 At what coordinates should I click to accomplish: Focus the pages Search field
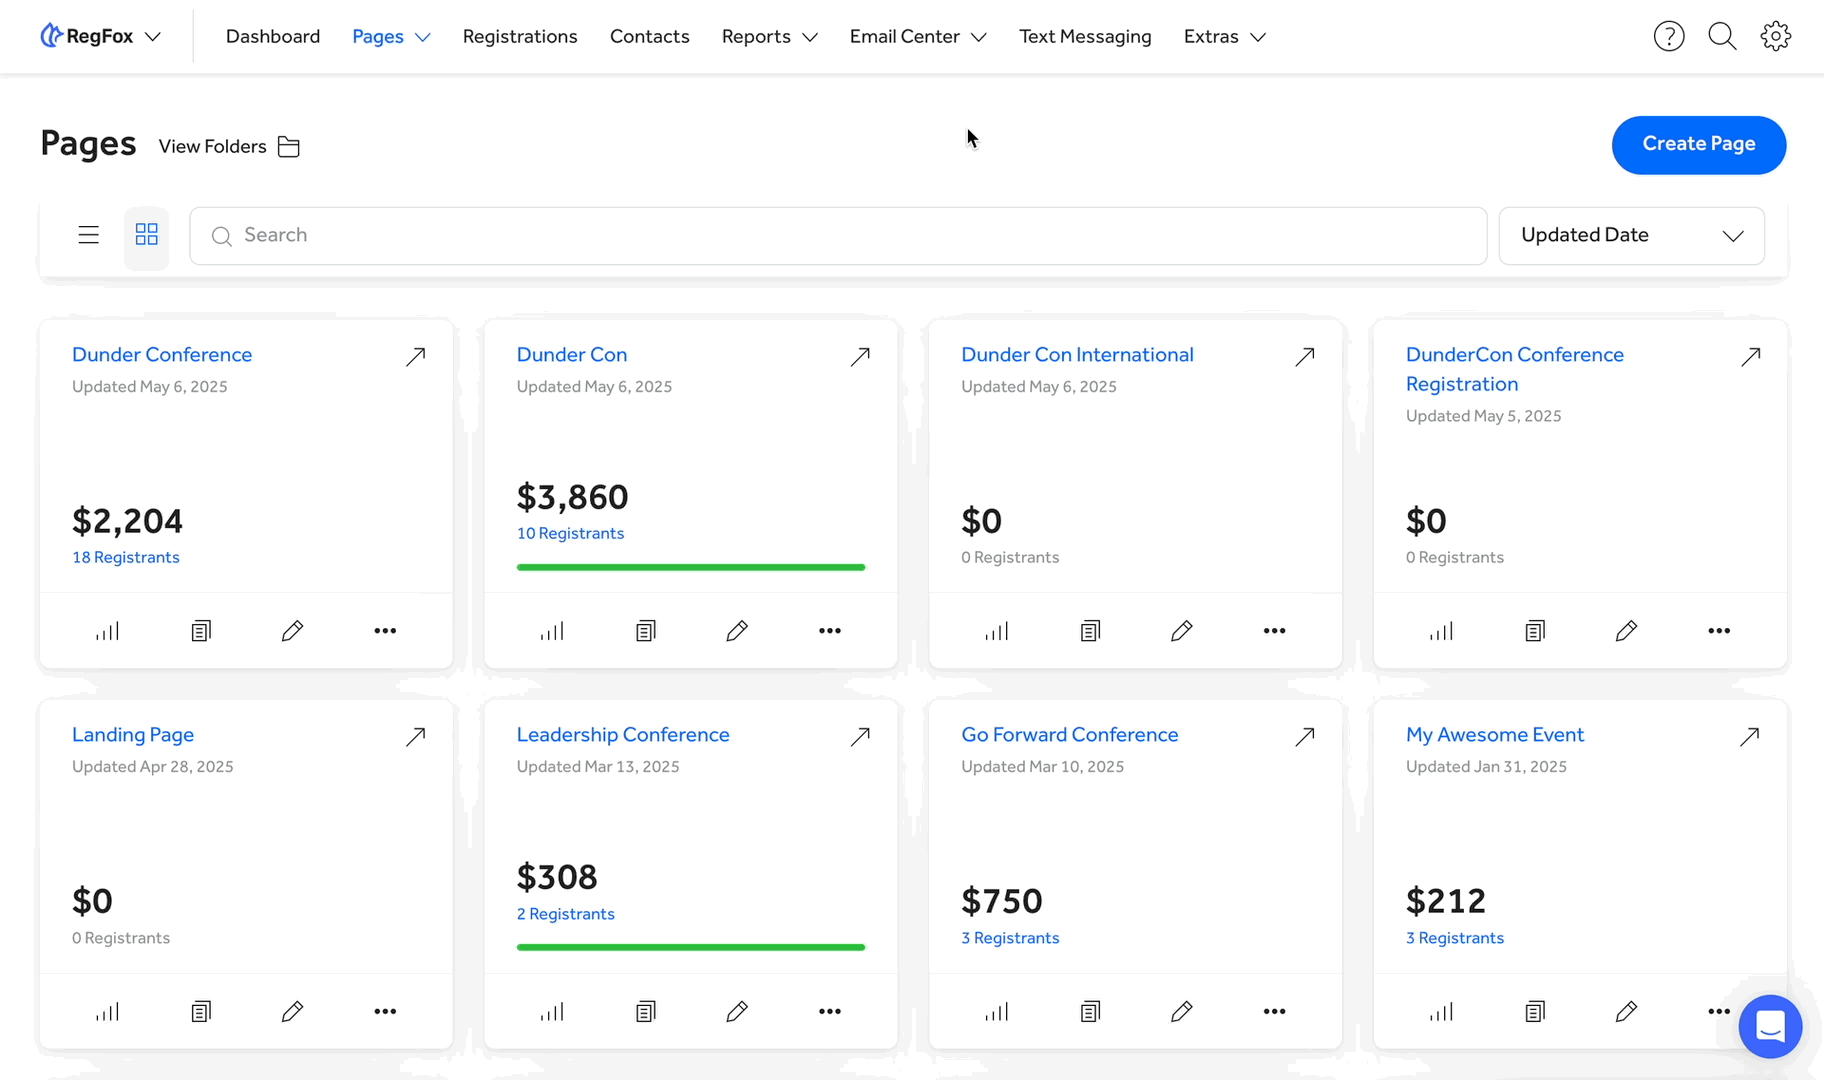click(838, 236)
